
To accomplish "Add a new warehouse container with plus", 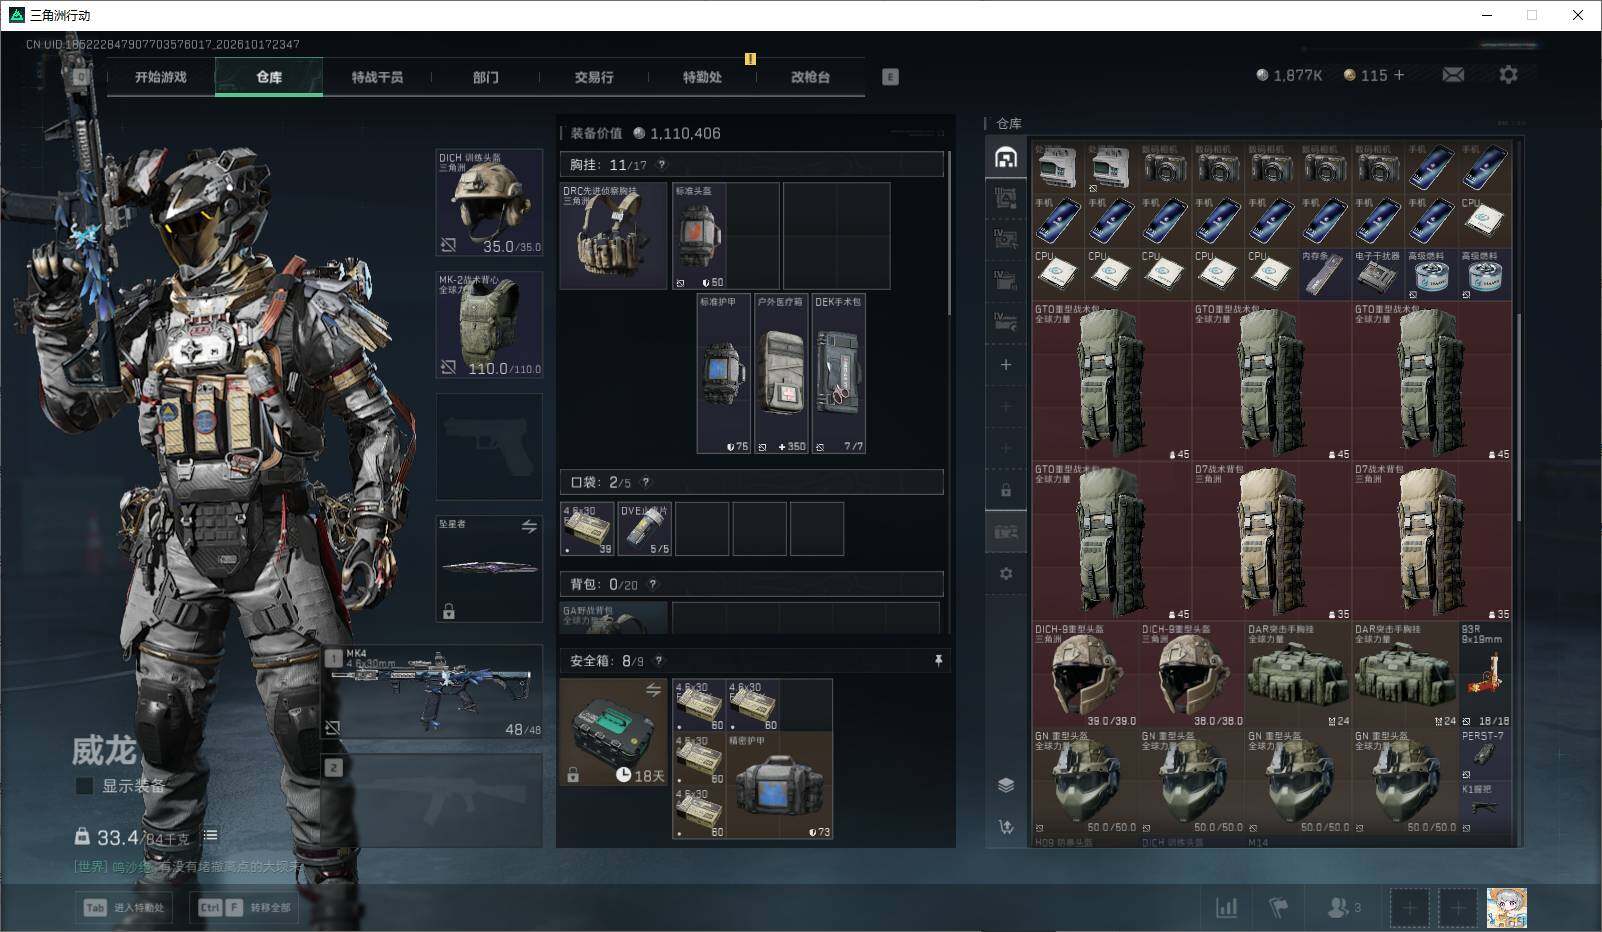I will pyautogui.click(x=1006, y=365).
